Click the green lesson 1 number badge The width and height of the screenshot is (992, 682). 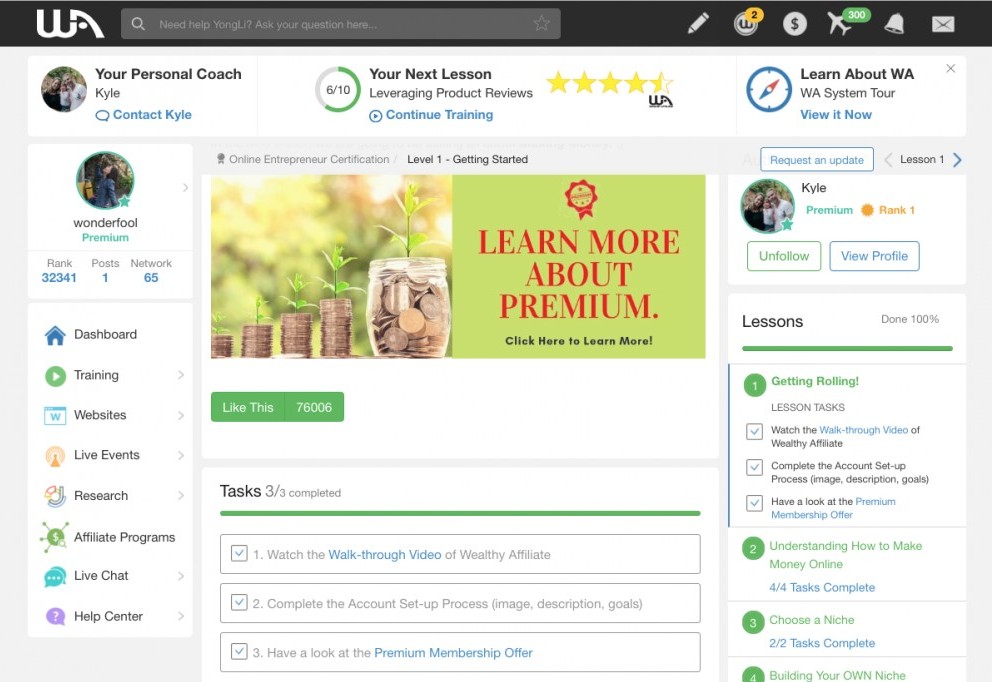754,385
